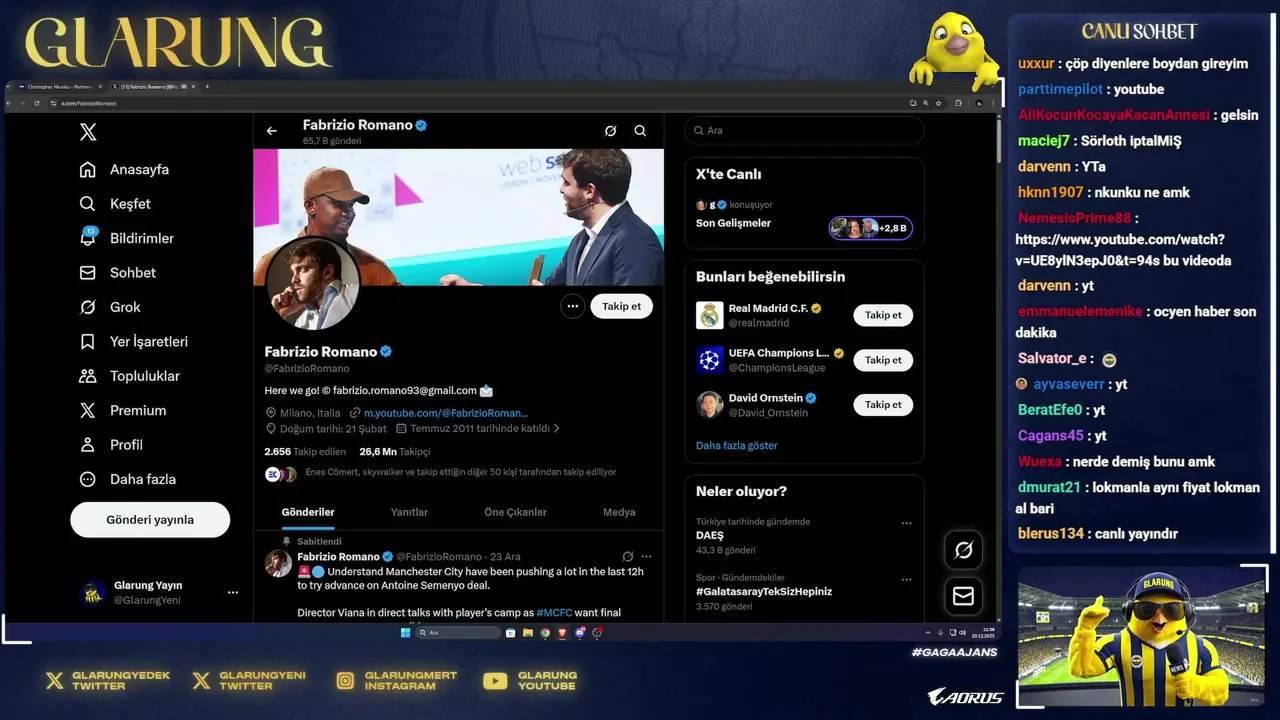Open Fabrizio Romano's profile picture

312,284
